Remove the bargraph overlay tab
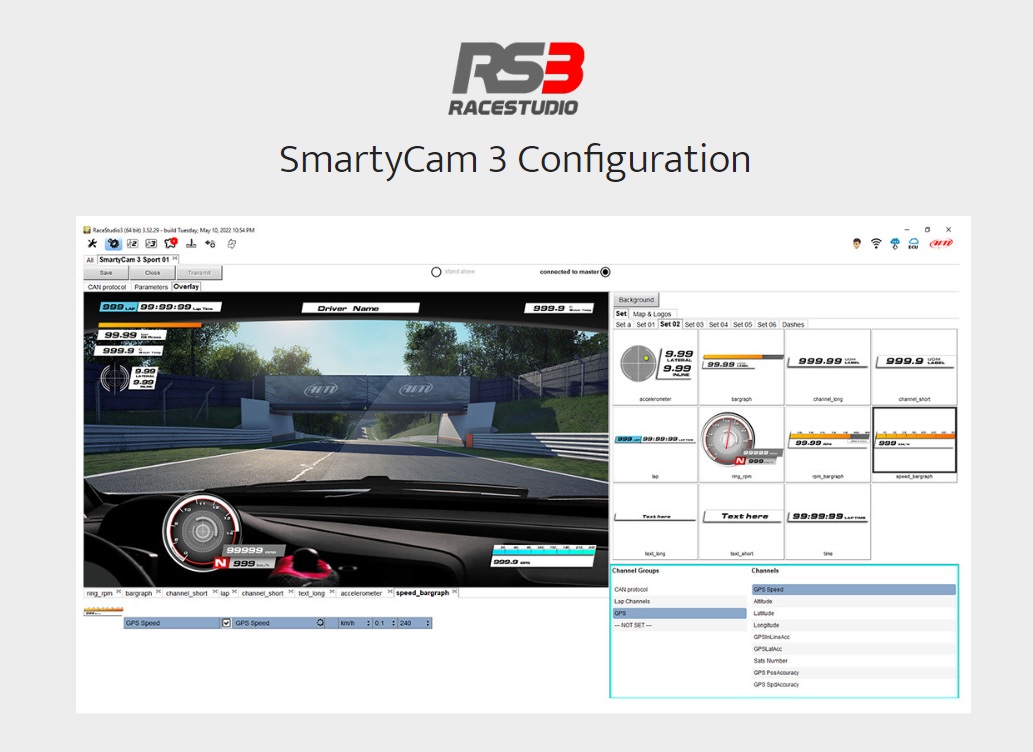This screenshot has height=752, width=1033. 158,592
